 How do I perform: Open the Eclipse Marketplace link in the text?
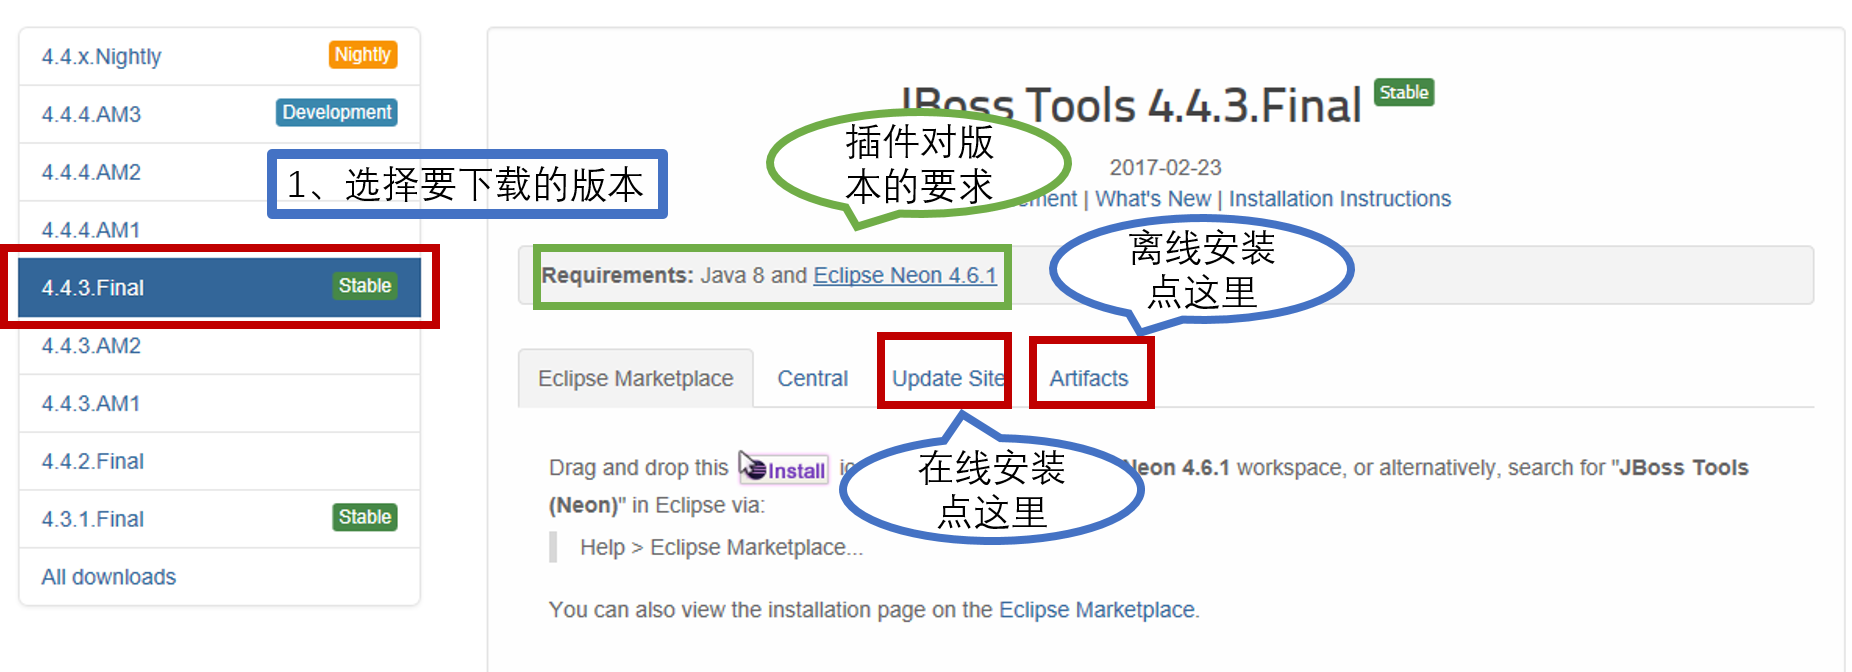[1097, 610]
